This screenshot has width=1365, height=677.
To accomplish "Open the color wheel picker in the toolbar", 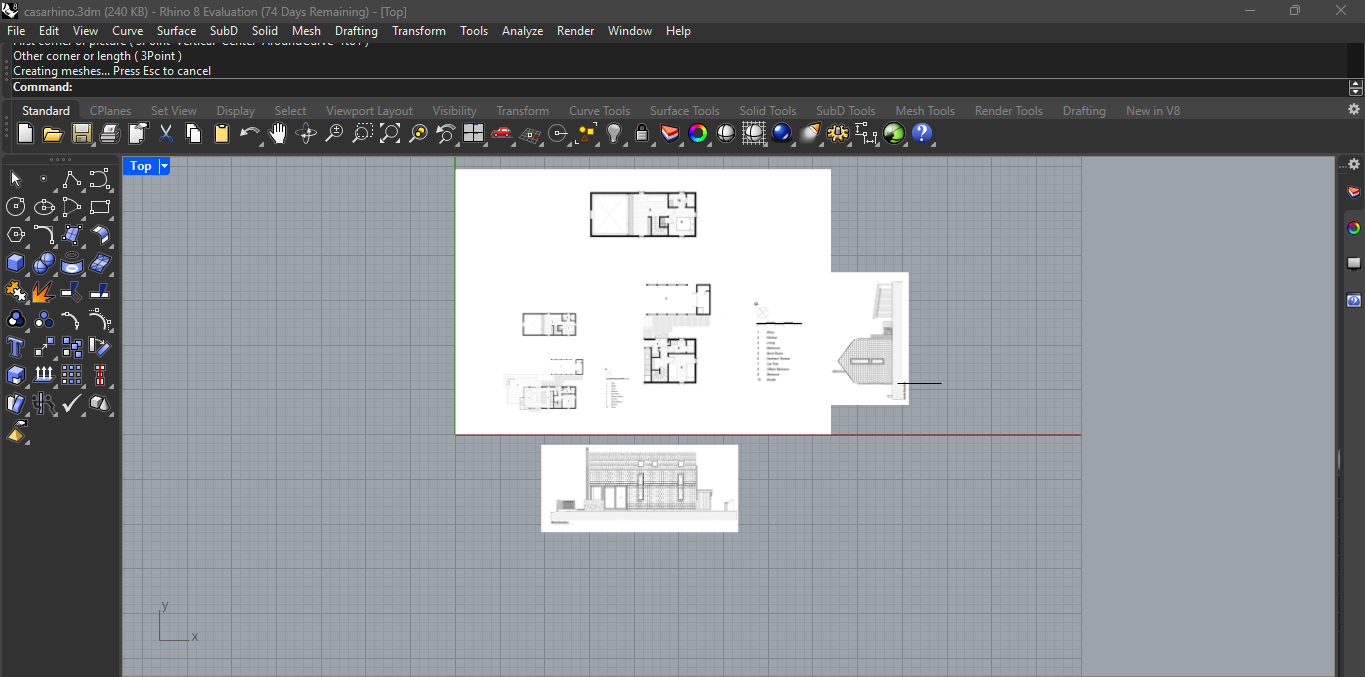I will (698, 133).
